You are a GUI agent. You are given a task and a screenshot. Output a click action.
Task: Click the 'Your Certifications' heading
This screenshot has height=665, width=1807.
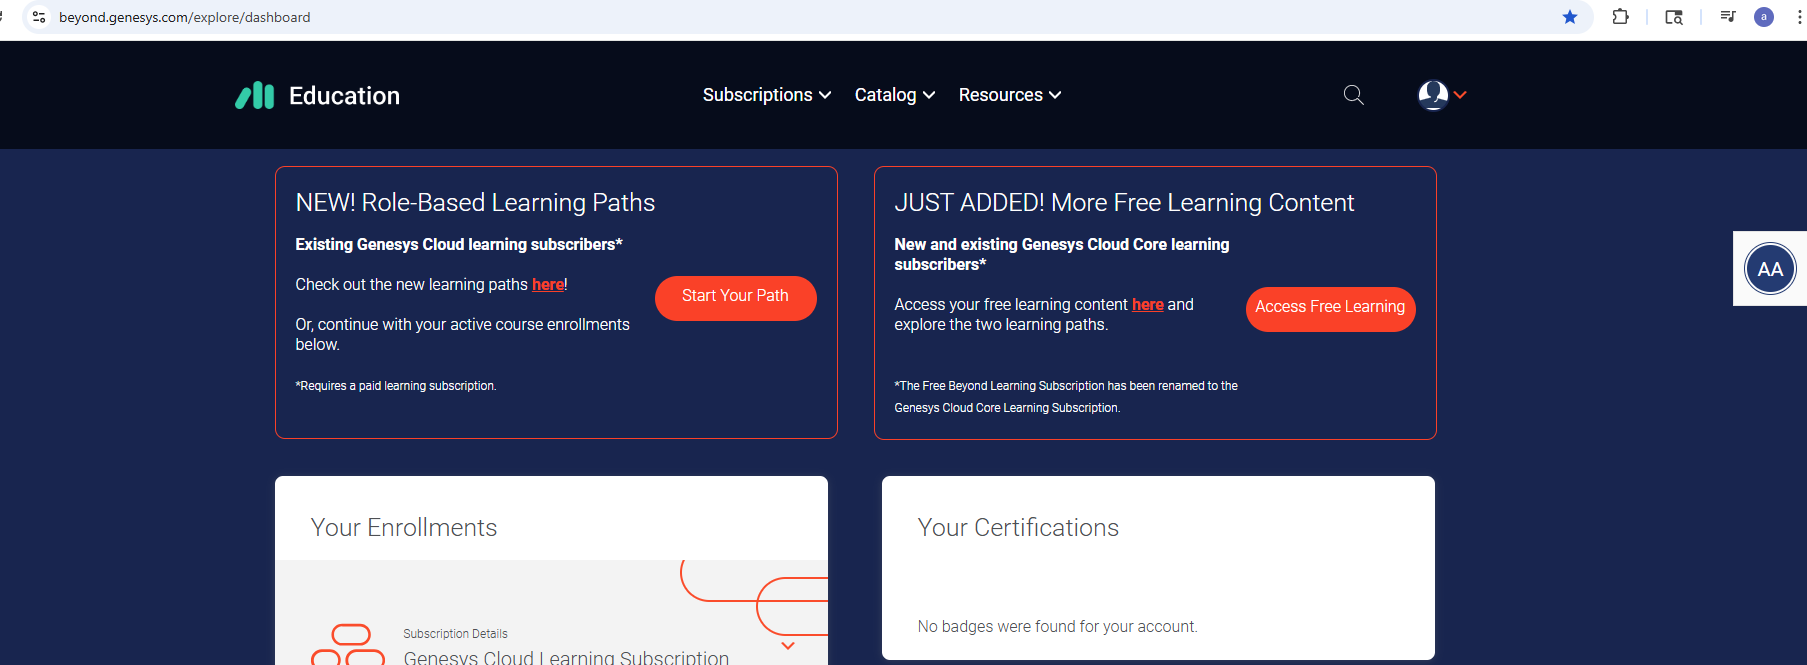tap(1018, 528)
